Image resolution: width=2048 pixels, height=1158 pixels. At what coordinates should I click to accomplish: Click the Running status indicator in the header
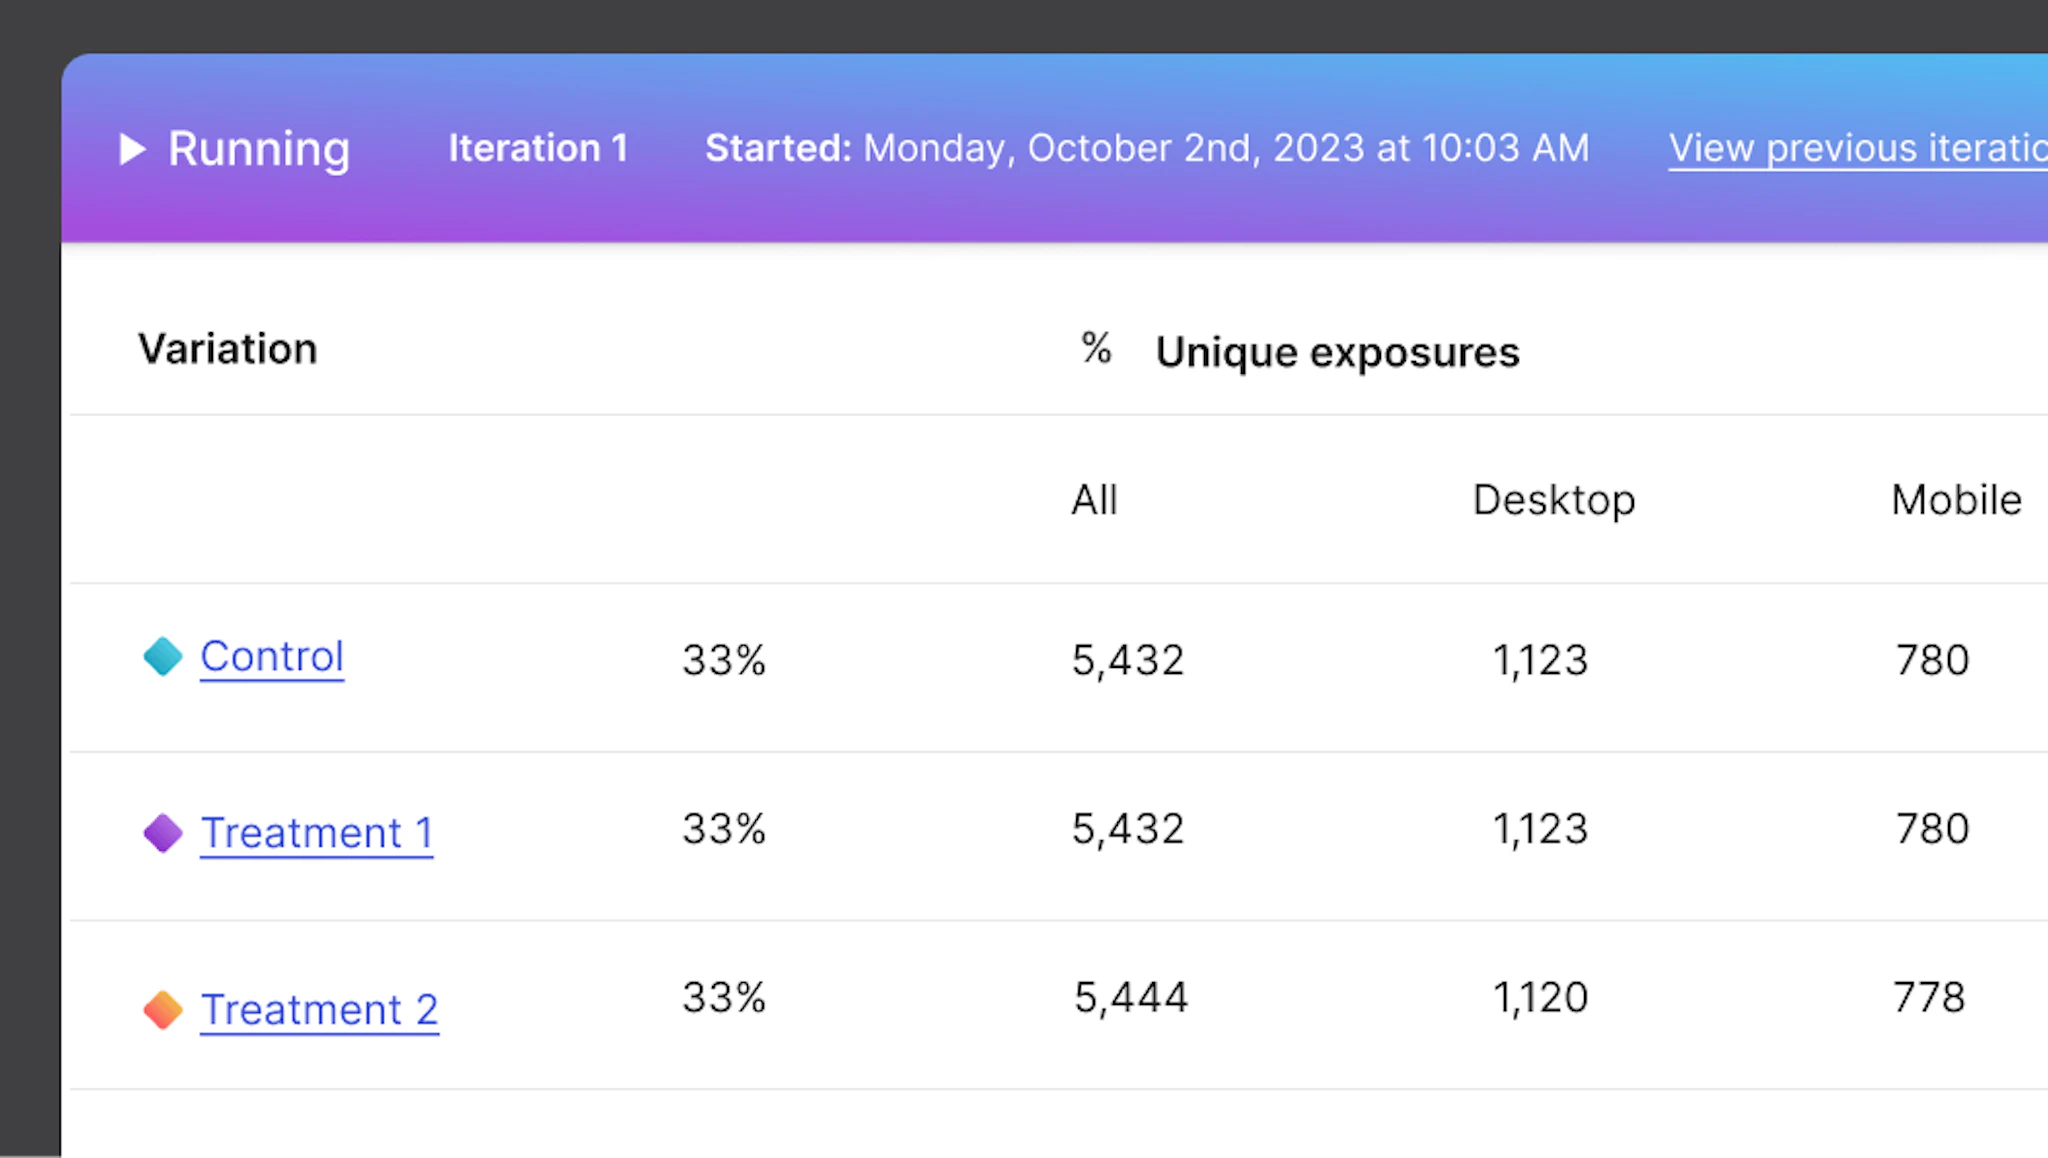pyautogui.click(x=259, y=148)
